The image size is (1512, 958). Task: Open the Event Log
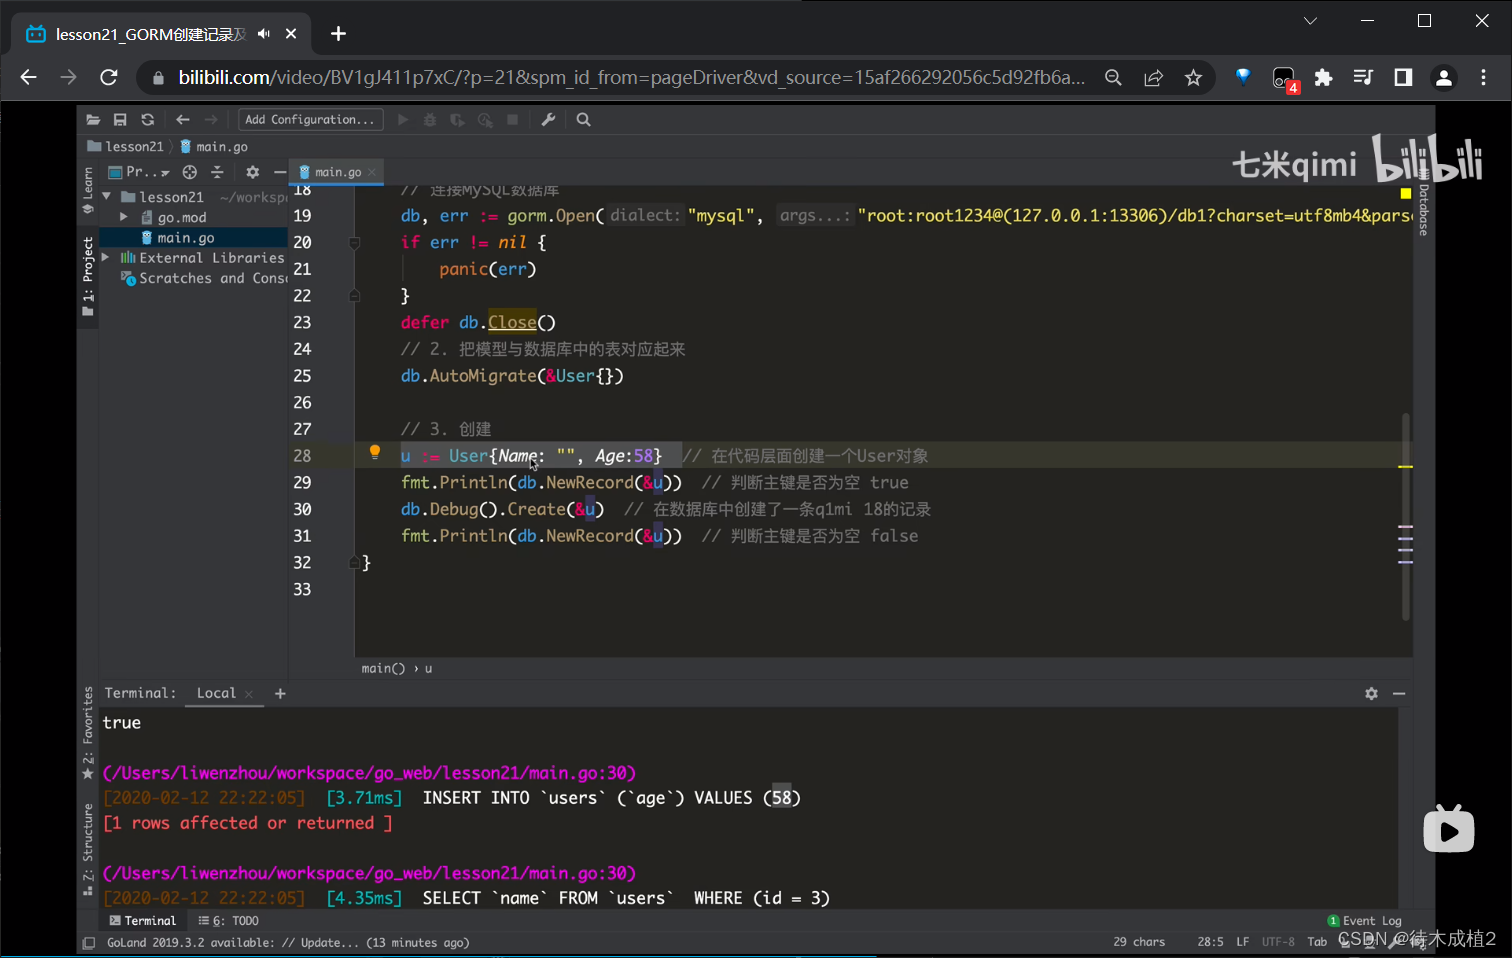pos(1364,921)
